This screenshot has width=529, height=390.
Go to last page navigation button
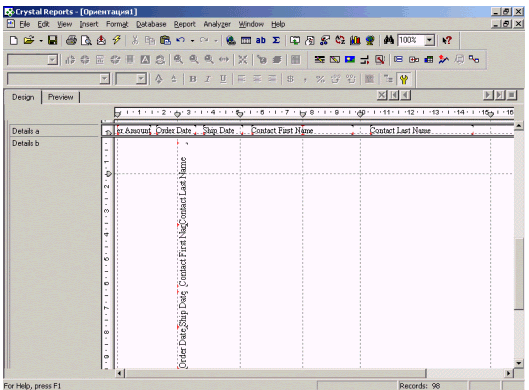tap(500, 95)
